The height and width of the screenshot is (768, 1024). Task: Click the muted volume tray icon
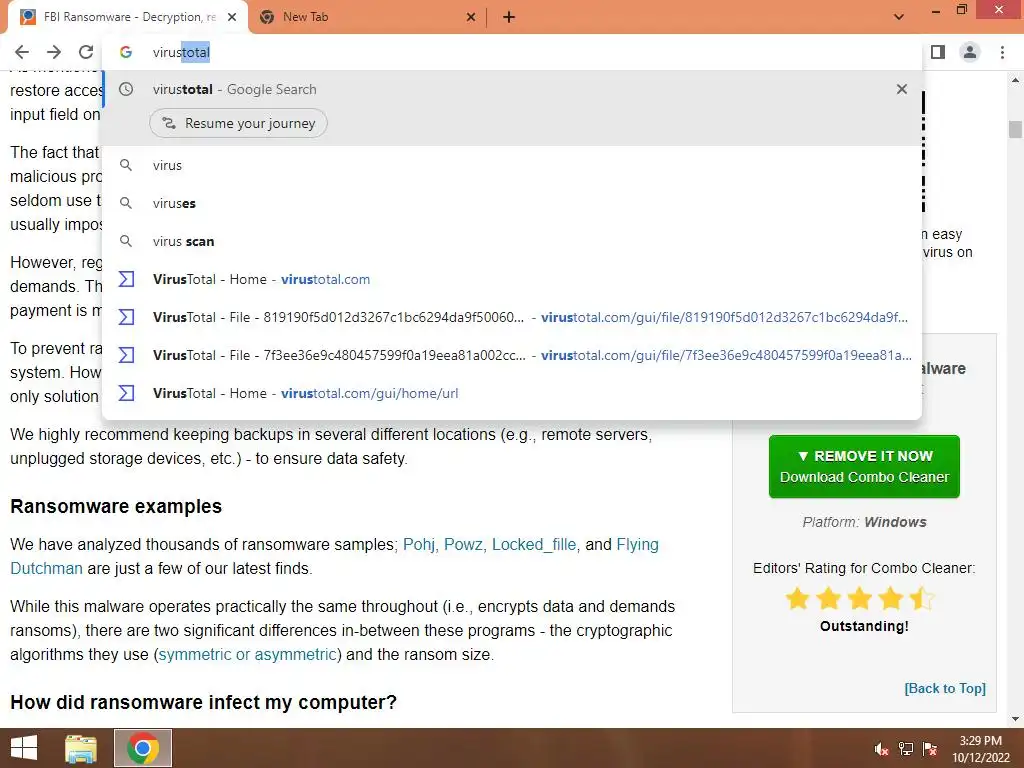point(881,749)
